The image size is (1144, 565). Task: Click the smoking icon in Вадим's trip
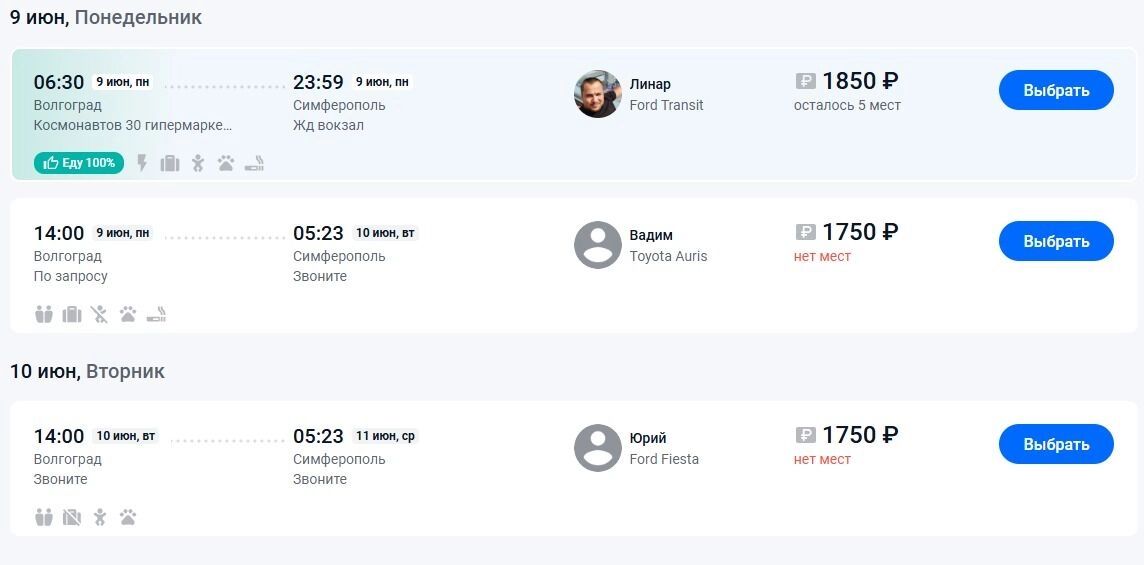[156, 314]
